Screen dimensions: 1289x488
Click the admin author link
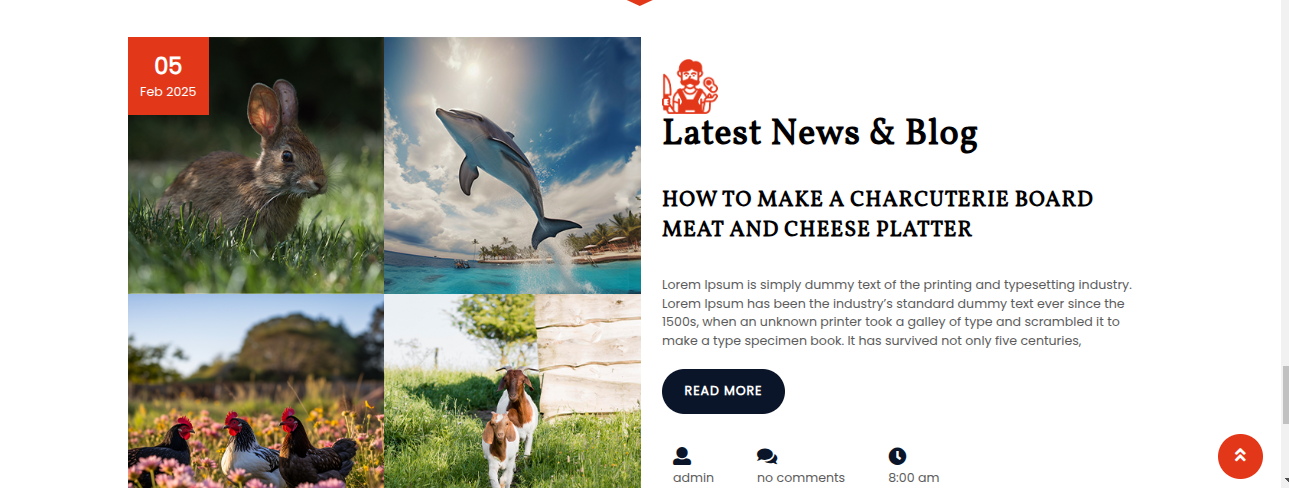coord(693,478)
